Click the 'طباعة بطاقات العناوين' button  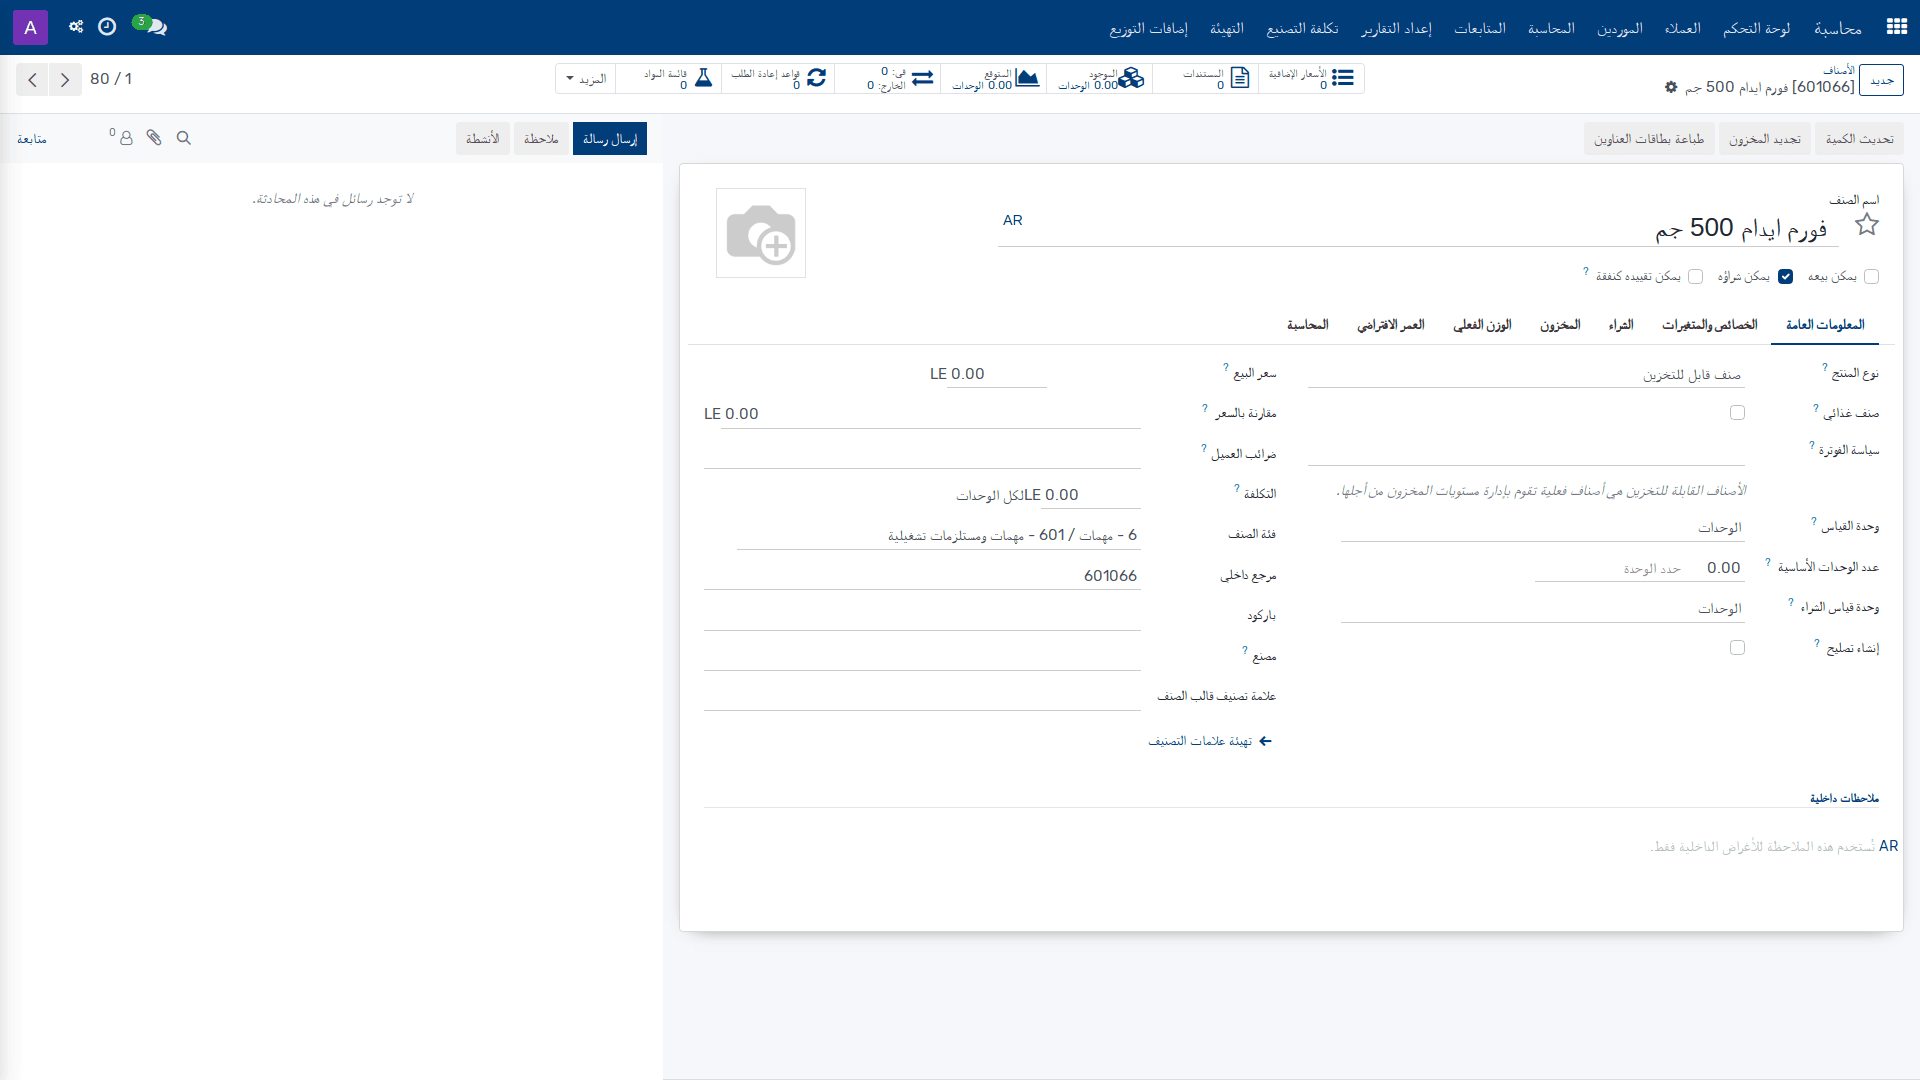coord(1649,139)
